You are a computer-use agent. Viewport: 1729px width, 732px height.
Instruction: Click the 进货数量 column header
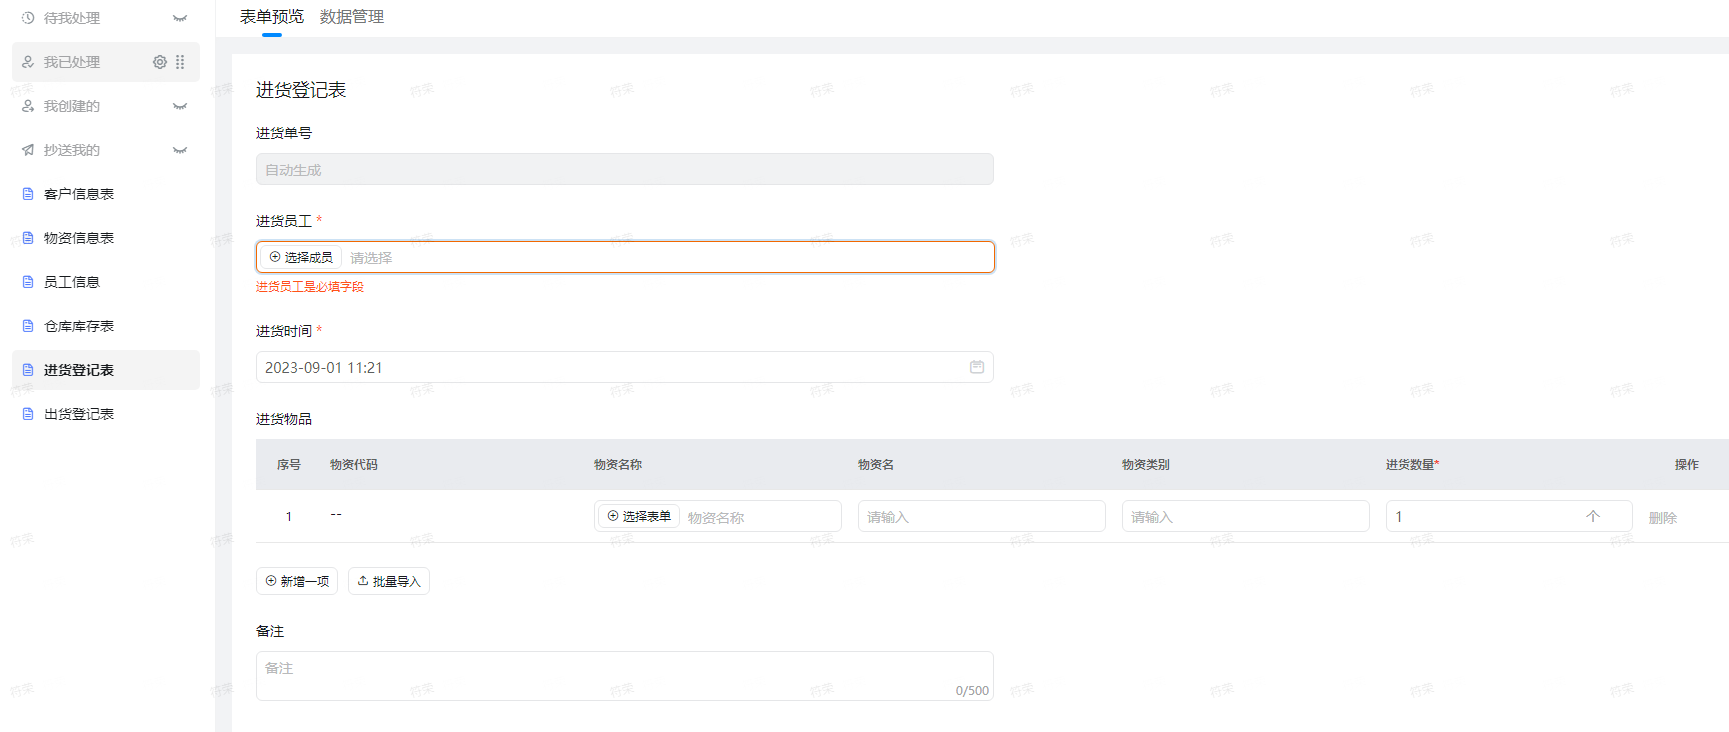(x=1412, y=464)
